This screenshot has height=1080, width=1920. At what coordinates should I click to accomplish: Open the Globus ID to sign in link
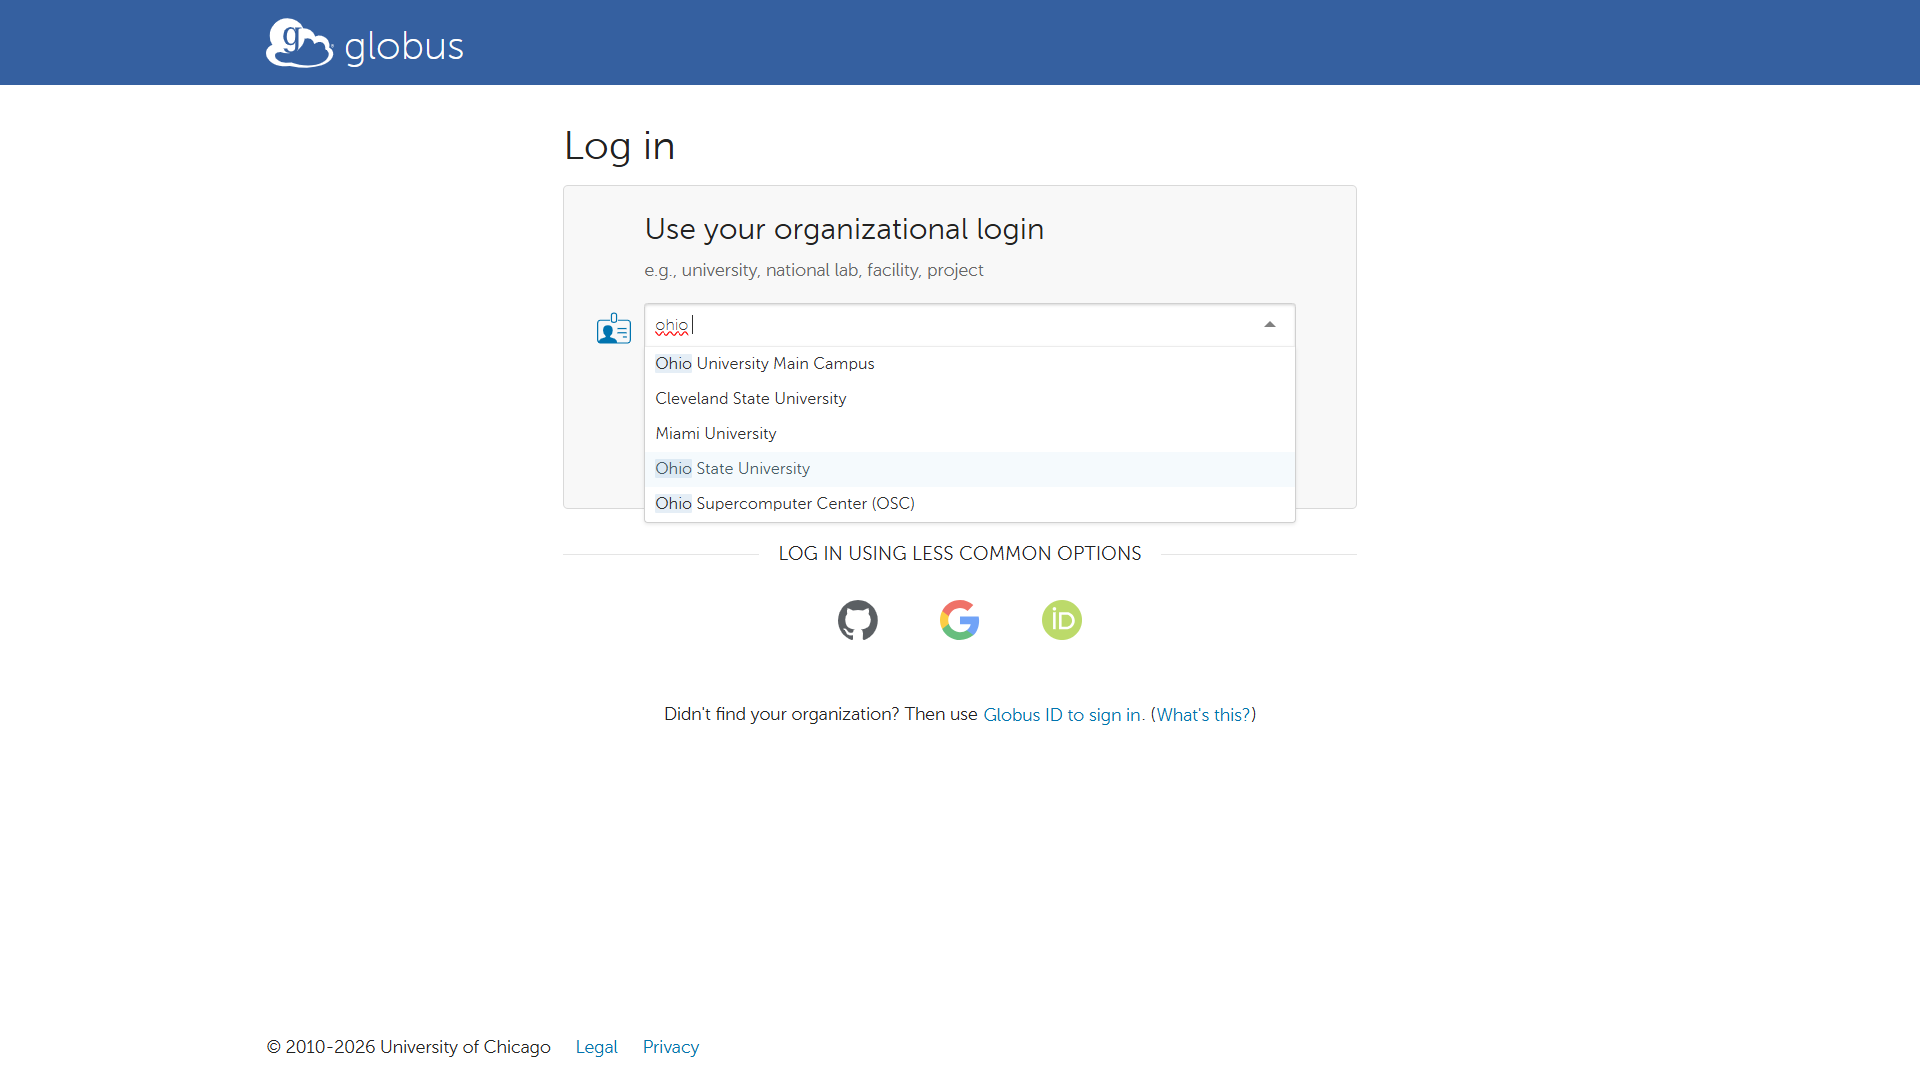(x=1062, y=715)
